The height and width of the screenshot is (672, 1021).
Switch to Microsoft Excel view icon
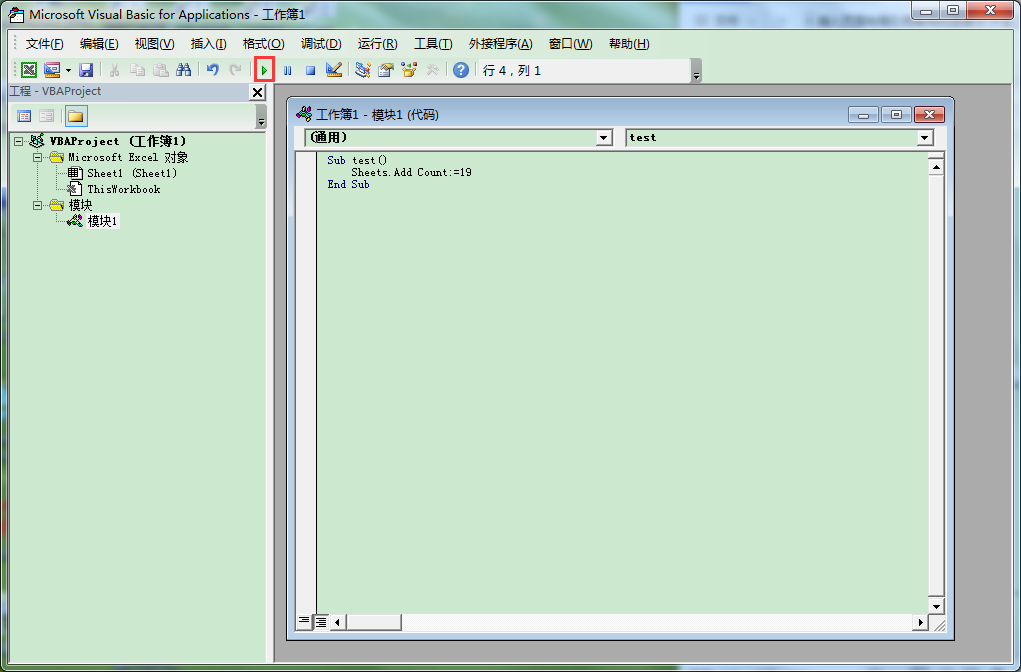click(x=29, y=70)
